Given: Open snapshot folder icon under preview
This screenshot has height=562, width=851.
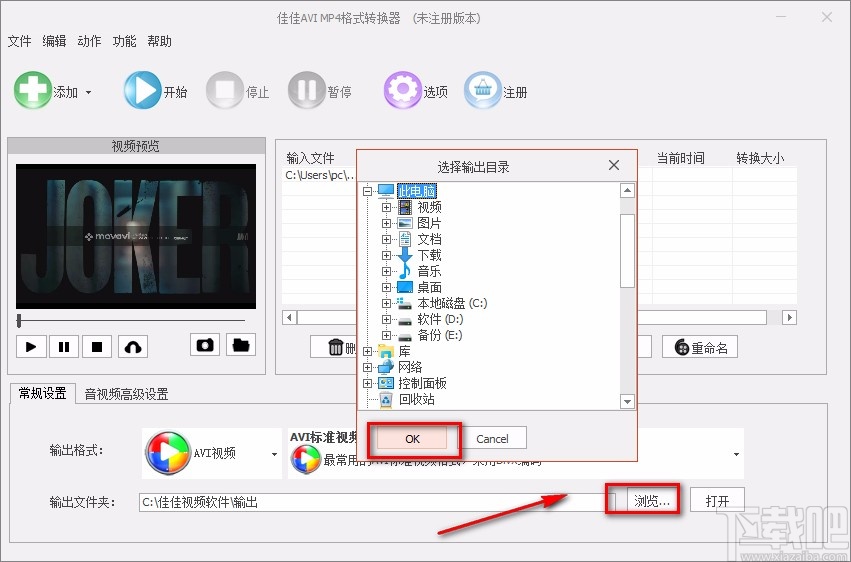Looking at the screenshot, I should tap(241, 345).
